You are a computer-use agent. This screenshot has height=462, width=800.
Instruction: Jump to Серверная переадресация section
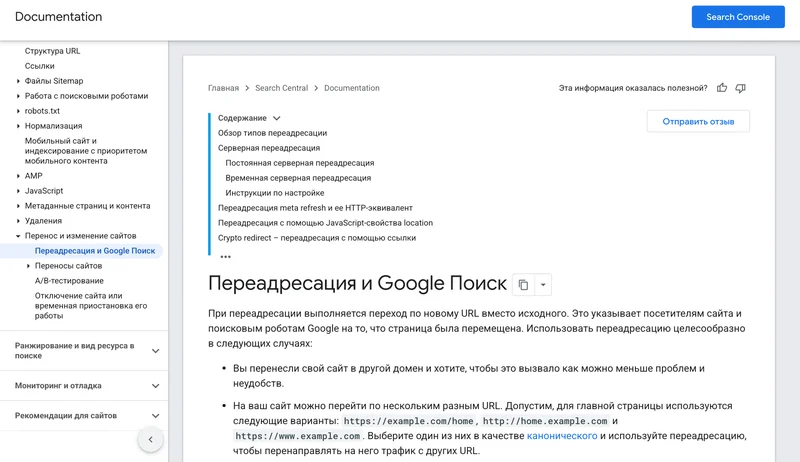coord(269,148)
